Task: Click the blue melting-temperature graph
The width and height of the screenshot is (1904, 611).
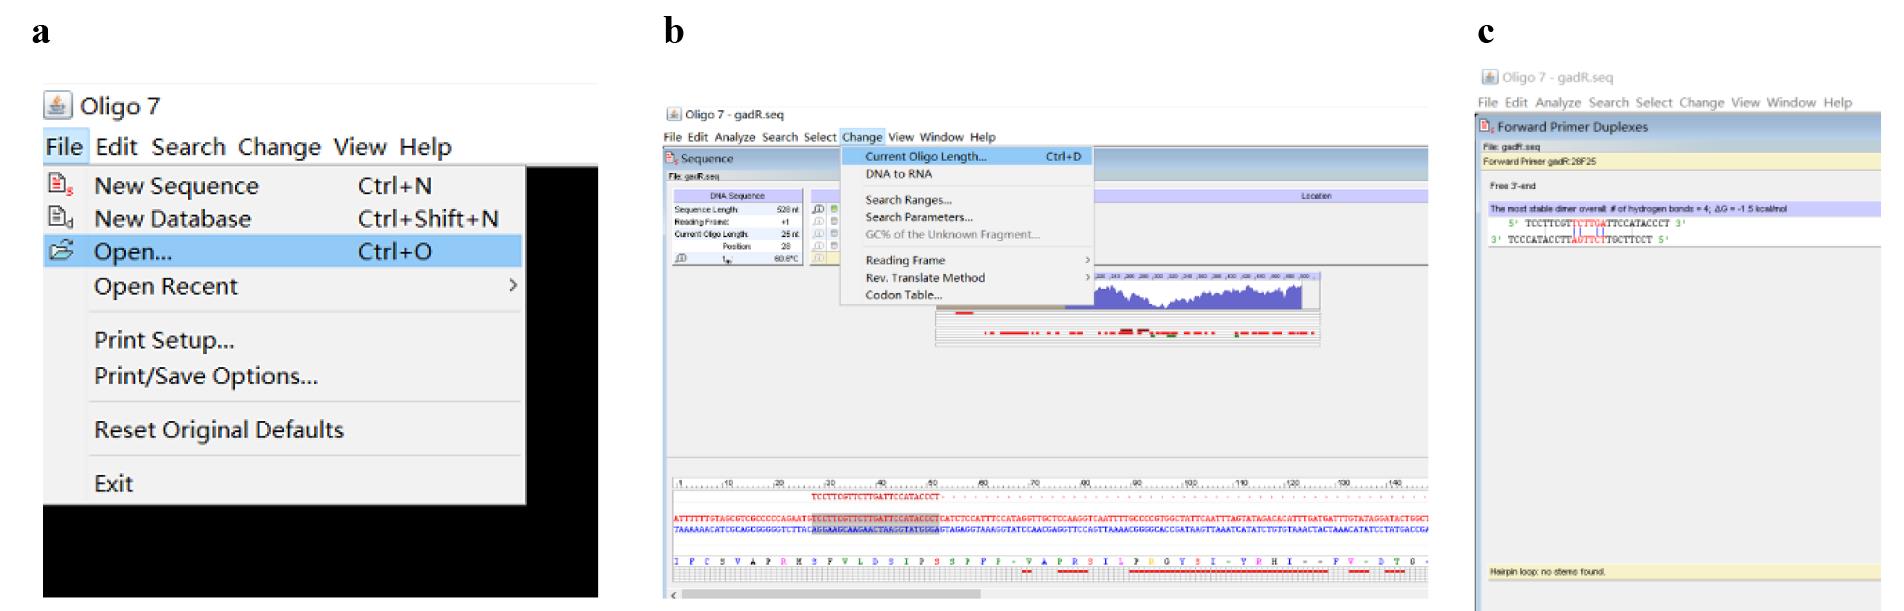Action: (x=1199, y=296)
